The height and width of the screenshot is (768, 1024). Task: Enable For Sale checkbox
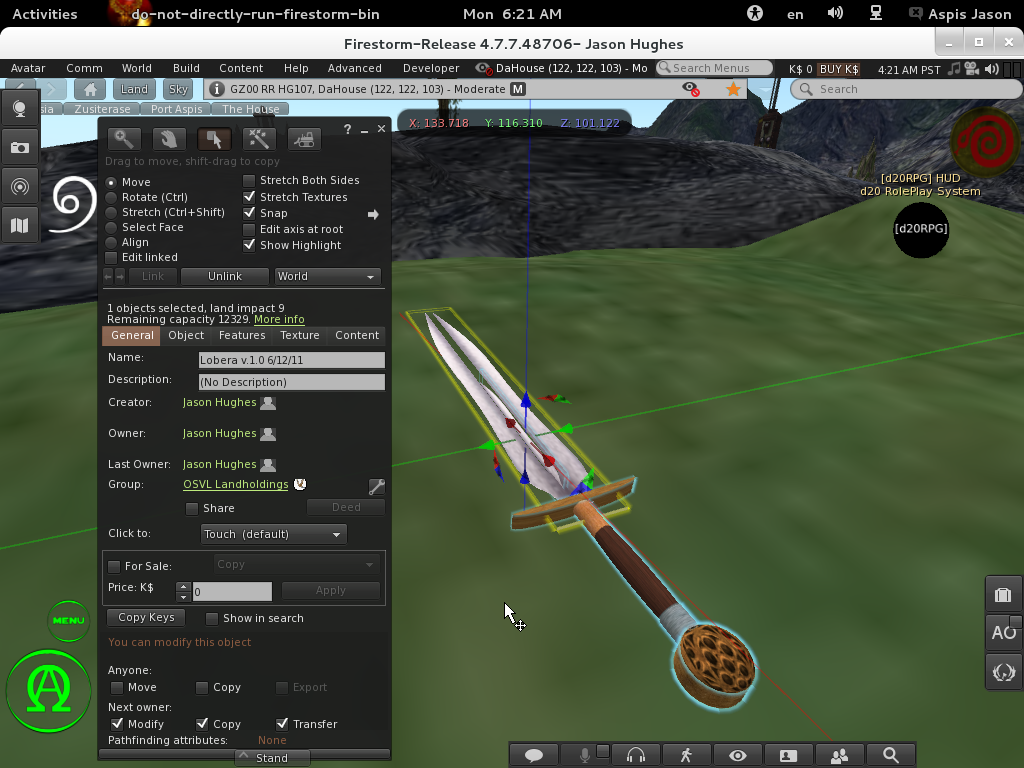tap(114, 566)
